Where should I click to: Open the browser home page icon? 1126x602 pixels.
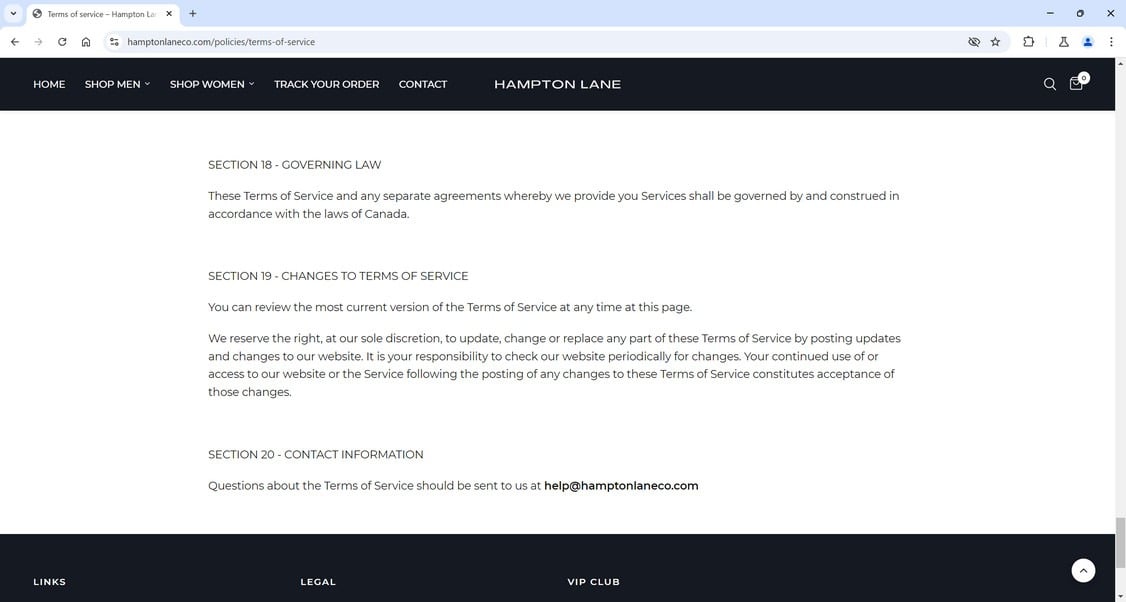coord(86,42)
